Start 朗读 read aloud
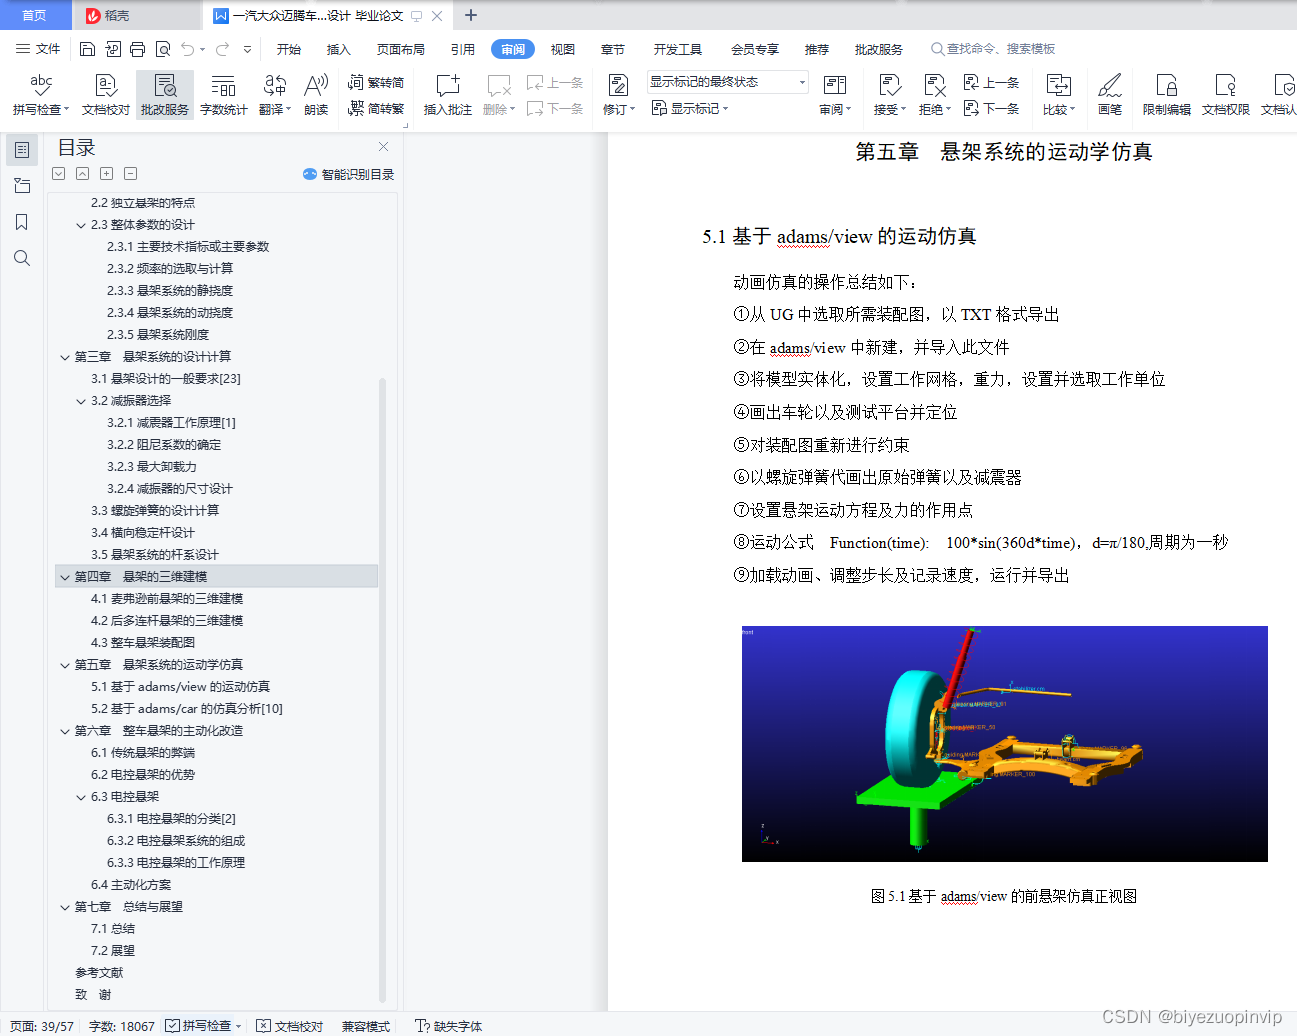 pos(316,95)
